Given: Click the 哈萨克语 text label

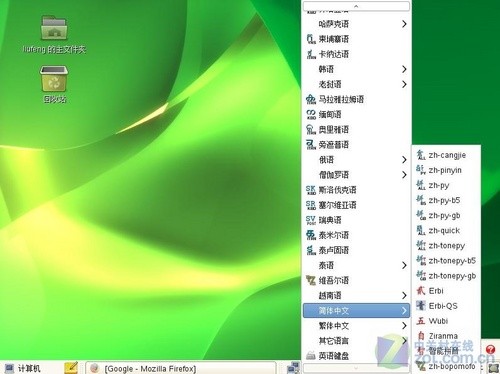Looking at the screenshot, I should click(334, 24).
